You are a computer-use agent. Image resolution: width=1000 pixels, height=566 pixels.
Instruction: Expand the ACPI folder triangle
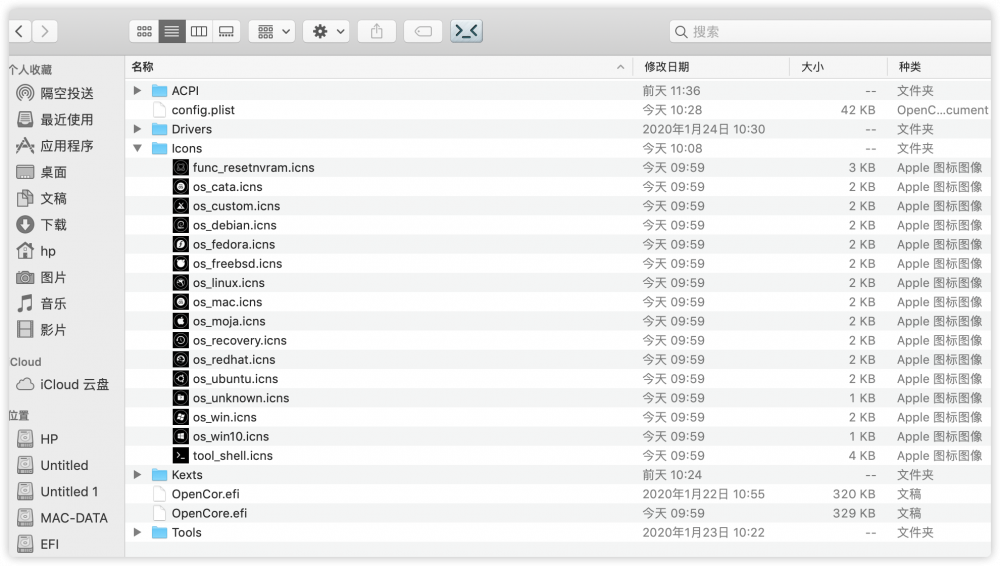tap(137, 91)
